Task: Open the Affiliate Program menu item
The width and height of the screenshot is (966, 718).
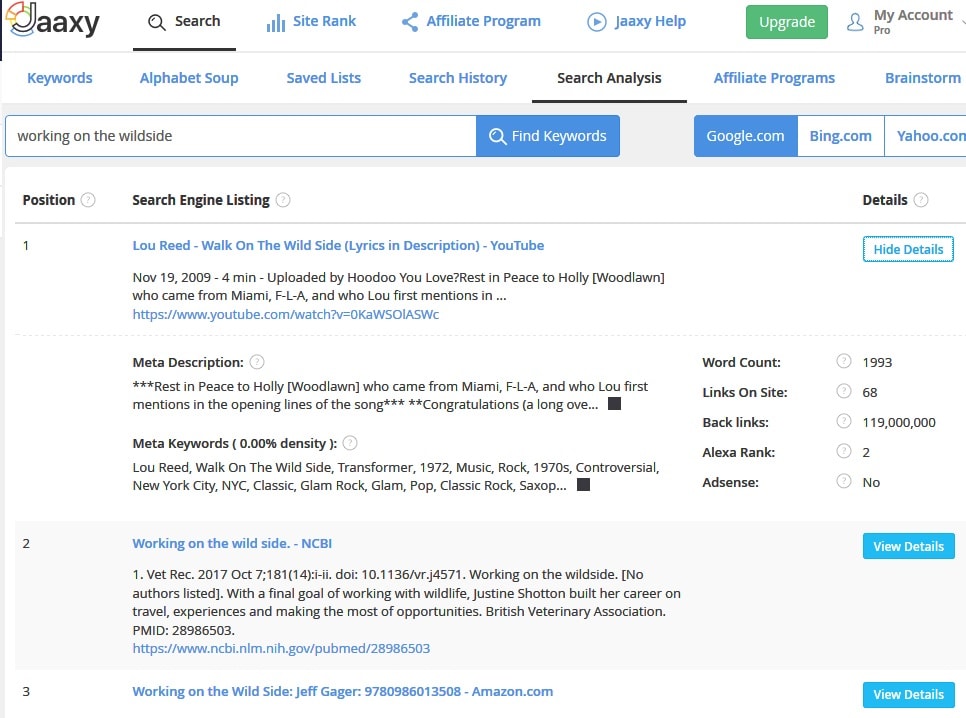Action: click(x=471, y=22)
